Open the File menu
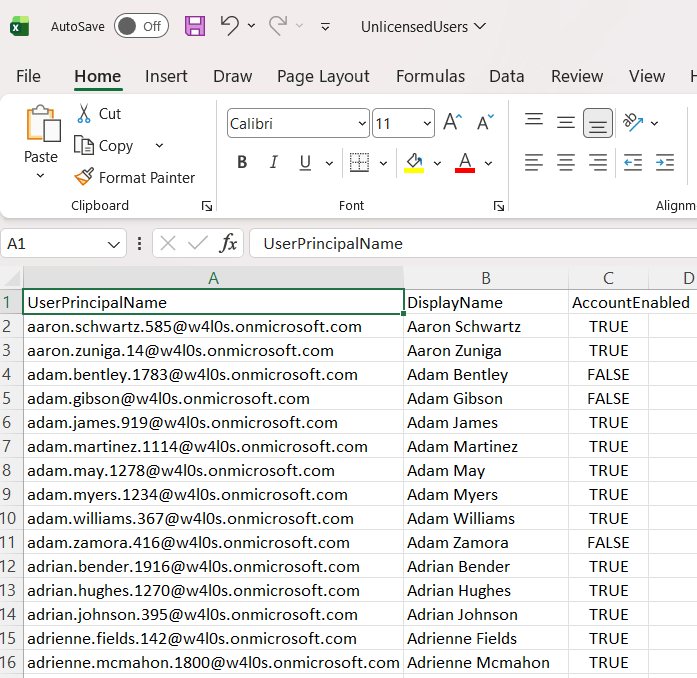The height and width of the screenshot is (678, 697). [x=28, y=76]
